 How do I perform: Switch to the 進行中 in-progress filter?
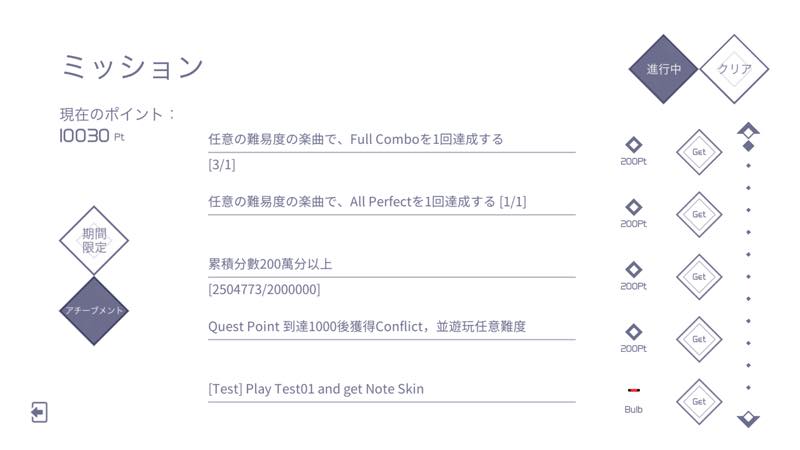663,69
